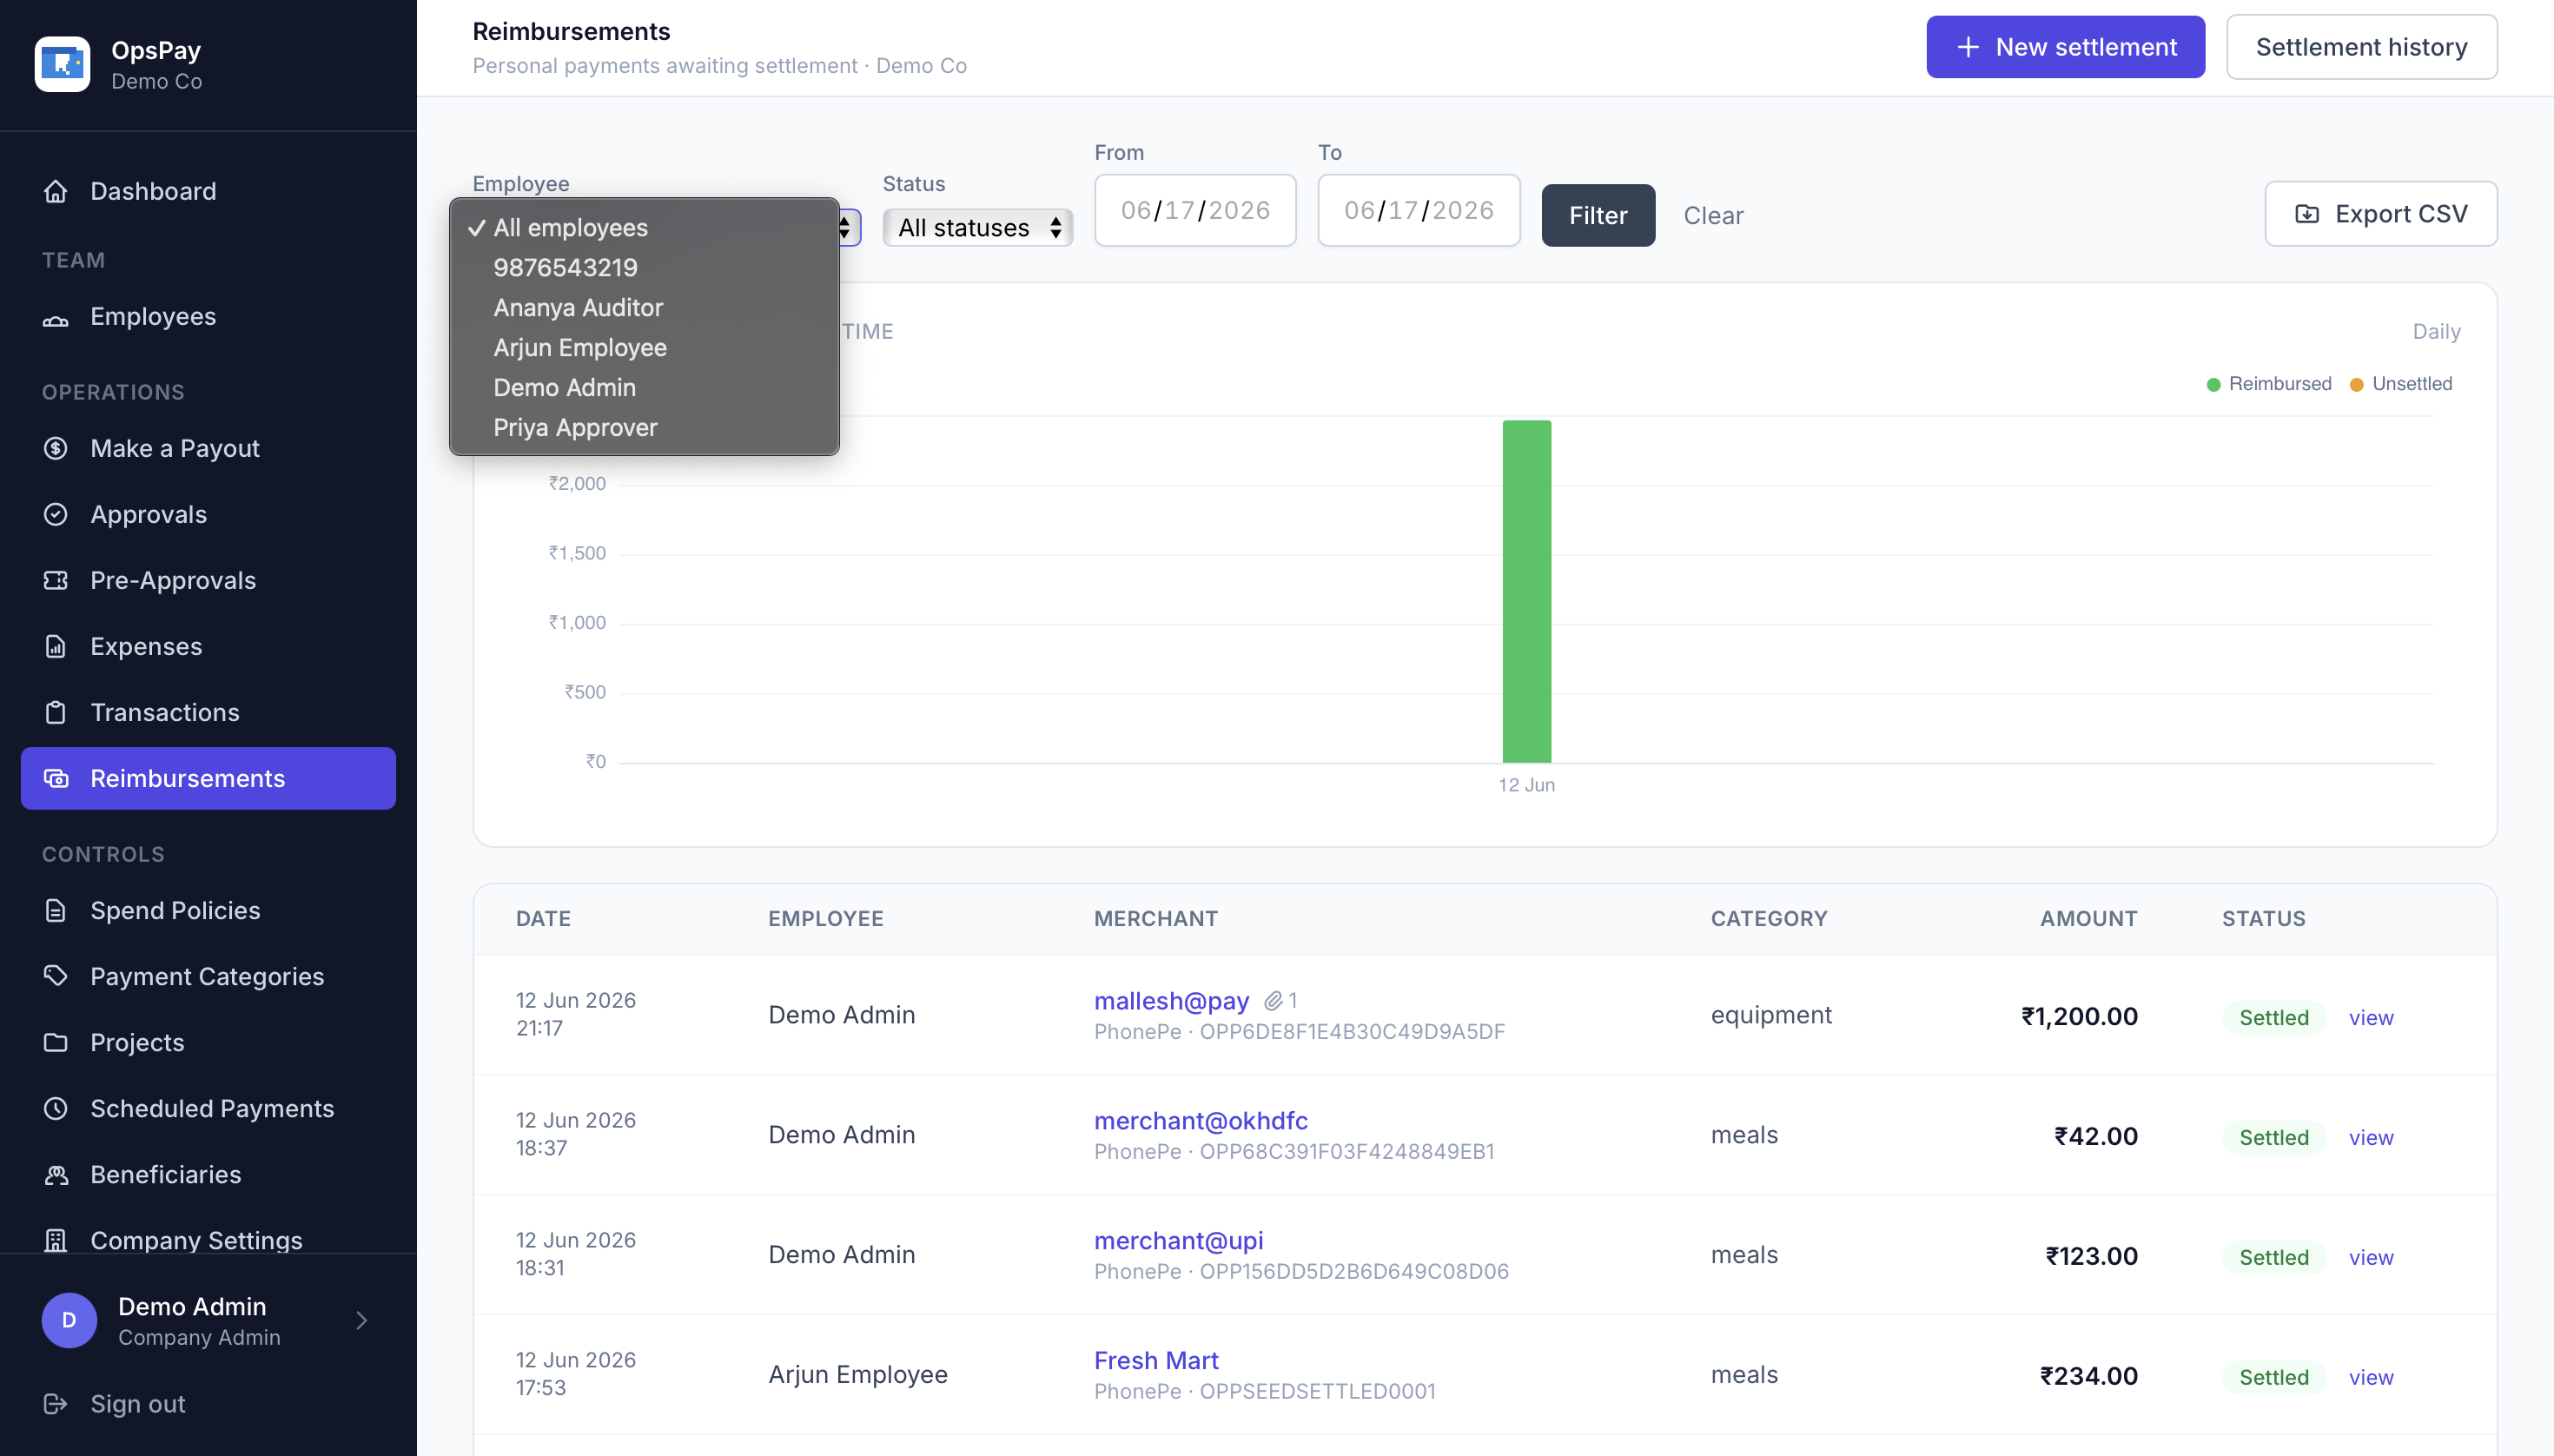Click the To date input field

(1419, 210)
